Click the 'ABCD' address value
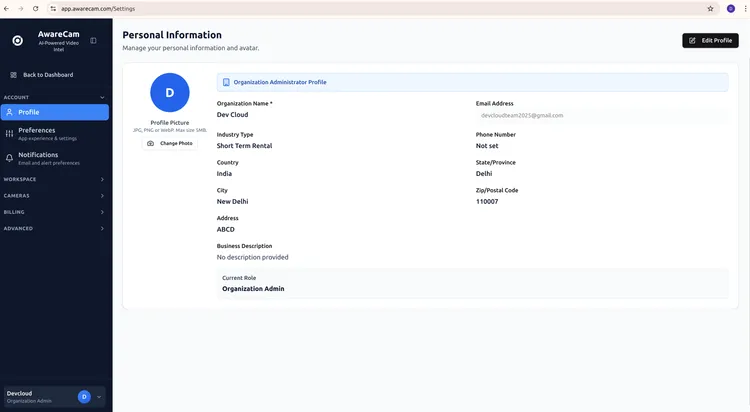The width and height of the screenshot is (750, 412). (226, 230)
